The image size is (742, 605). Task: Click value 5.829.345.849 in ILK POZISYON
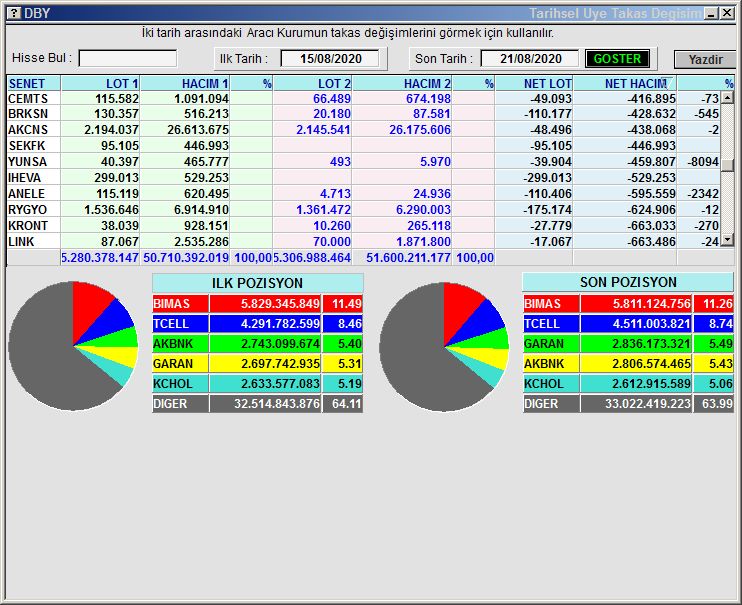[x=280, y=304]
